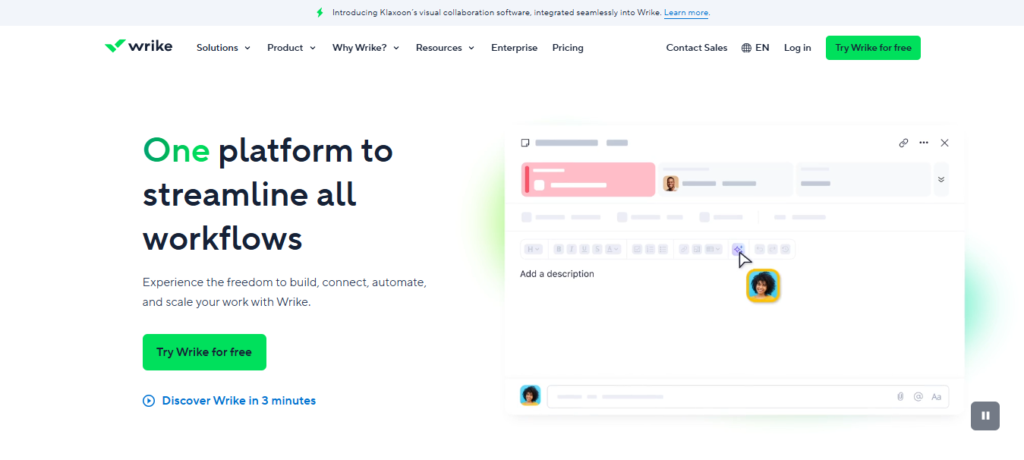The width and height of the screenshot is (1024, 460).
Task: Open the heading style dropdown in editor
Action: point(534,249)
